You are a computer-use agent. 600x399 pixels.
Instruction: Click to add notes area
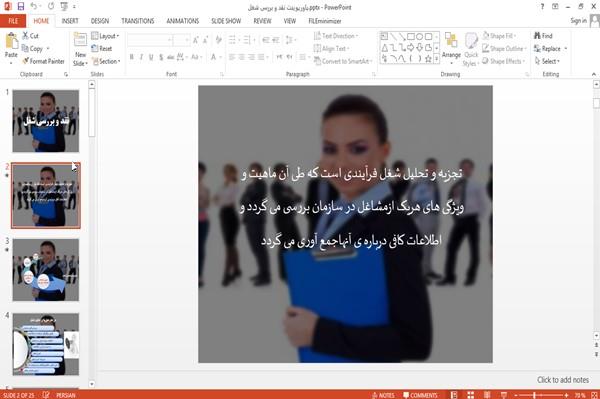563,380
